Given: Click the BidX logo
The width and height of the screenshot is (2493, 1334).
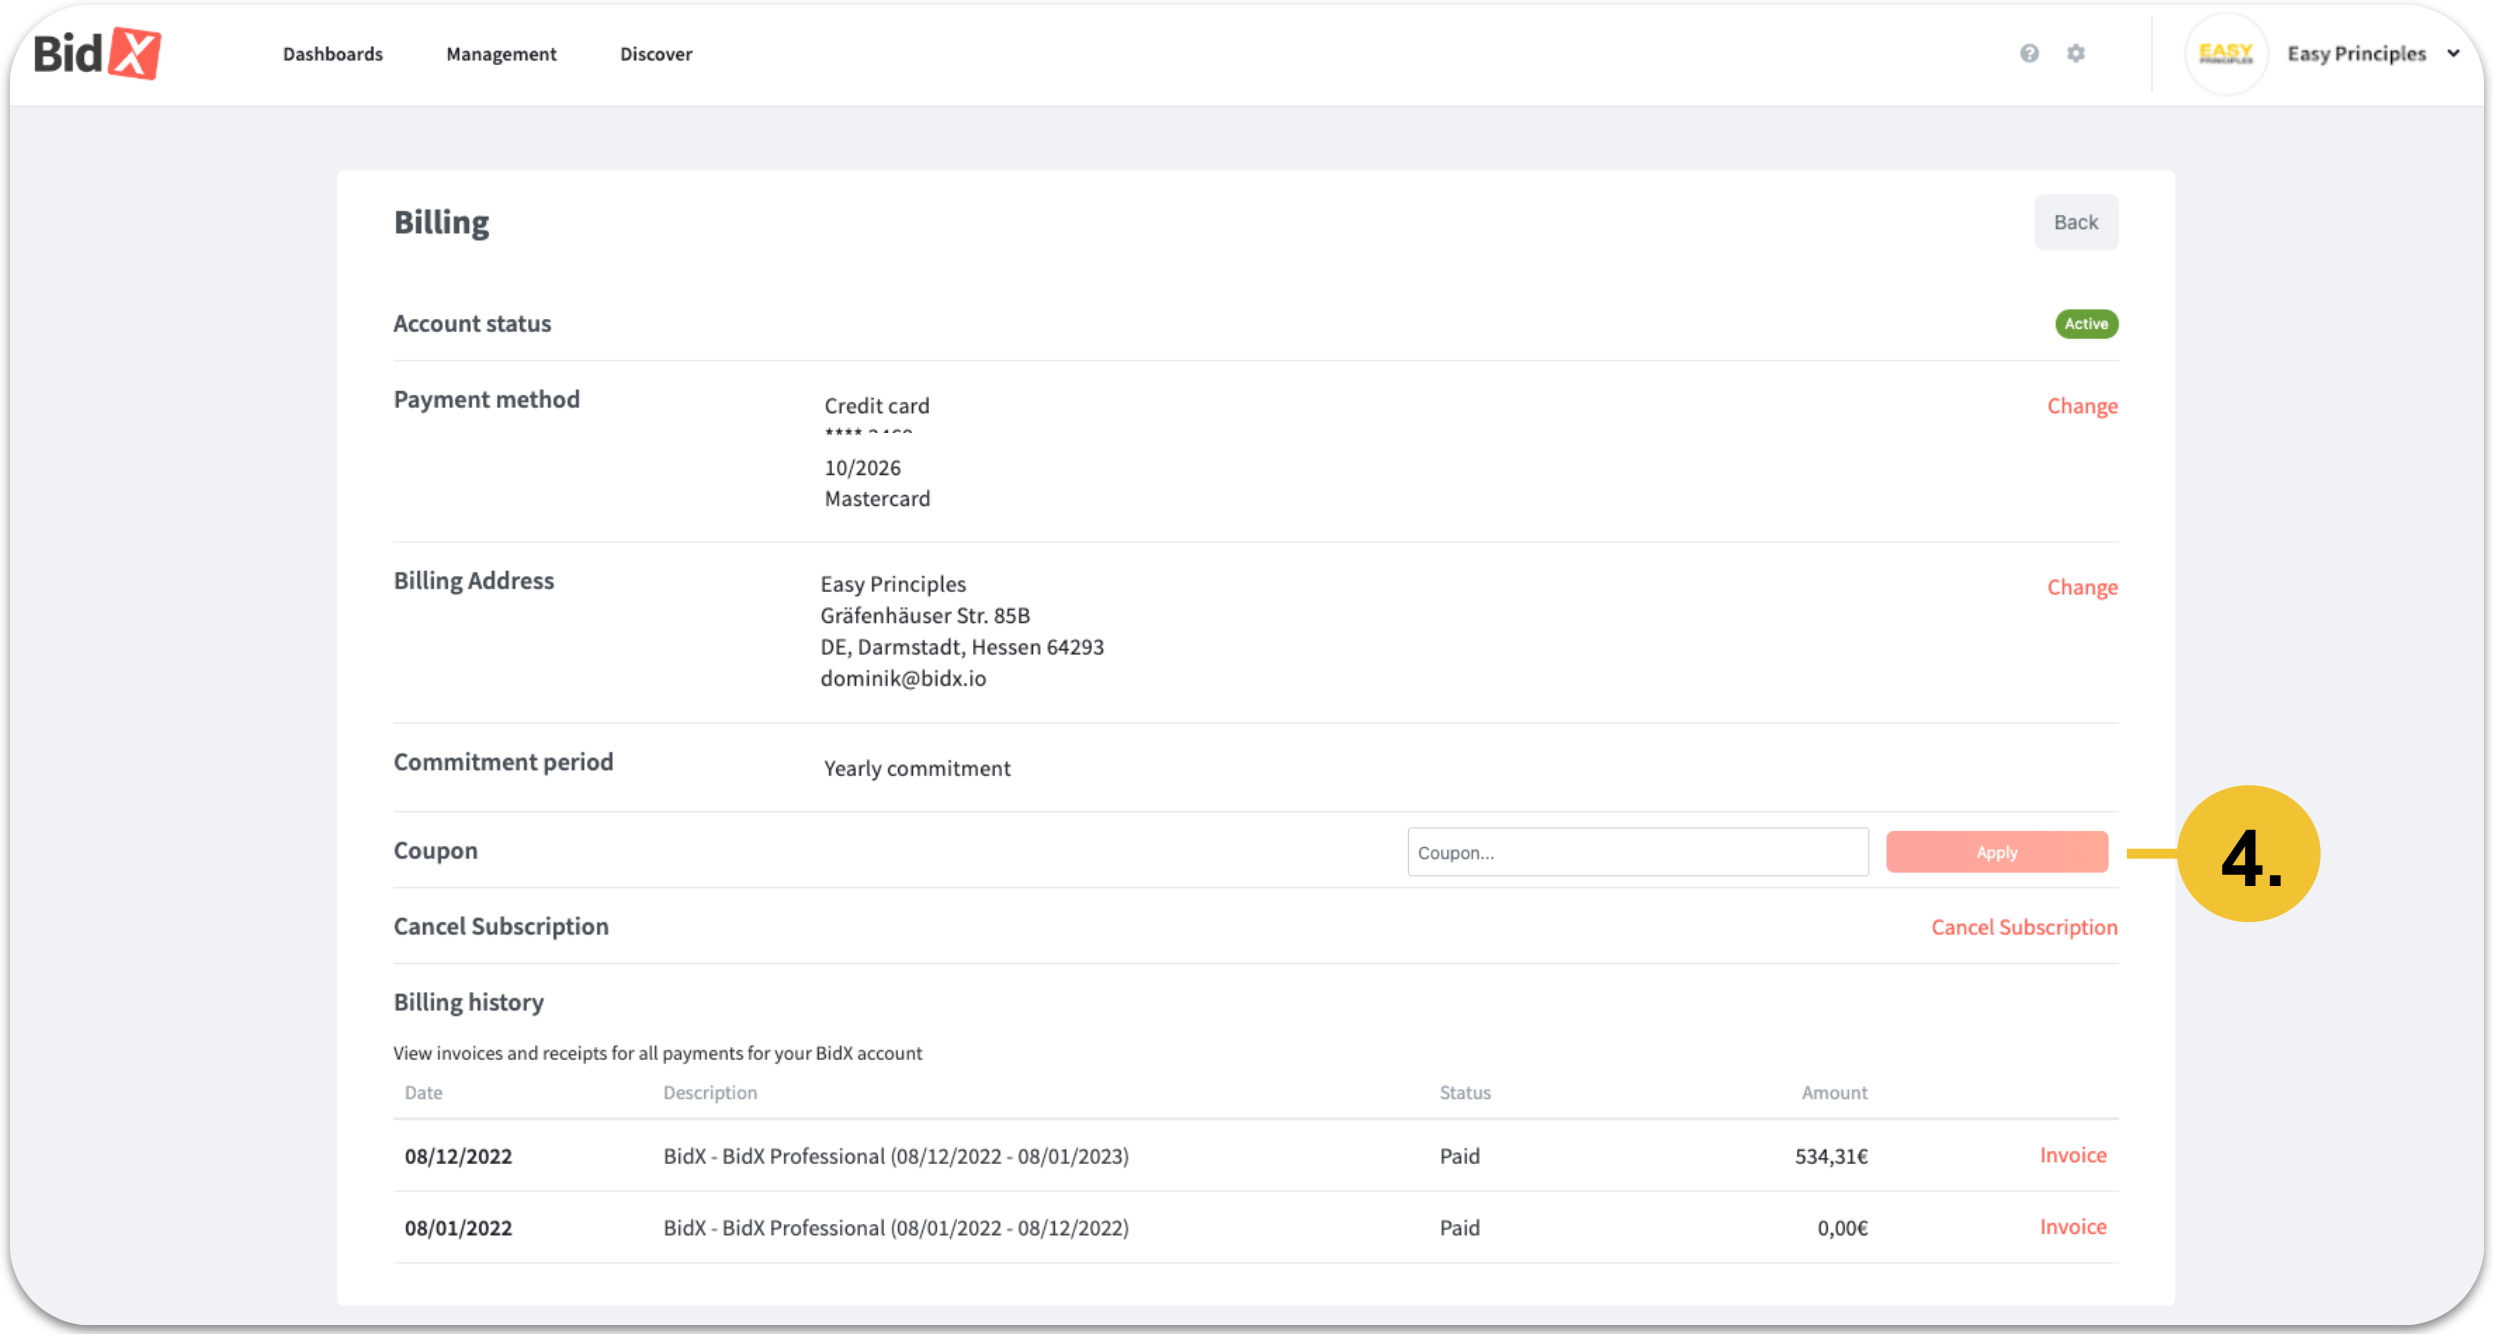Looking at the screenshot, I should [97, 53].
